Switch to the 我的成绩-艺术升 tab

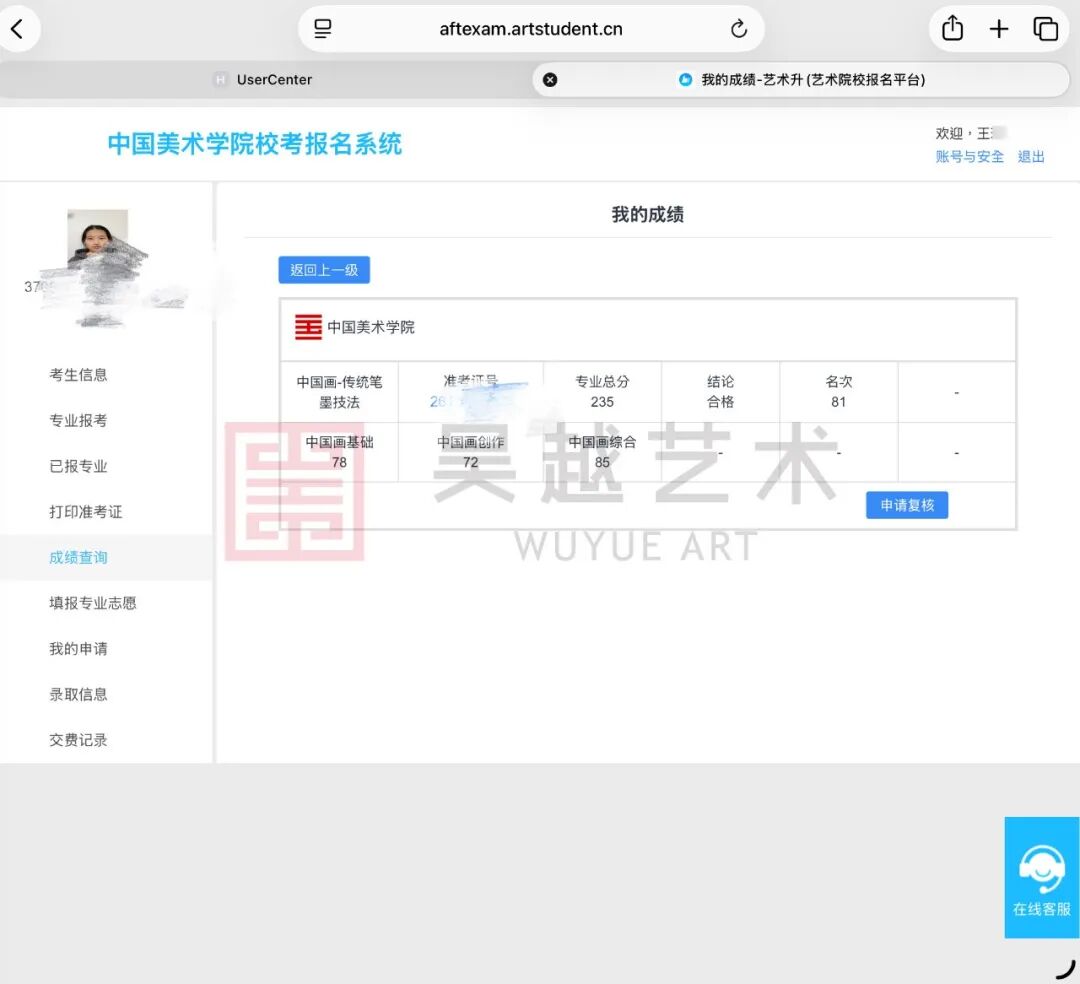click(790, 79)
